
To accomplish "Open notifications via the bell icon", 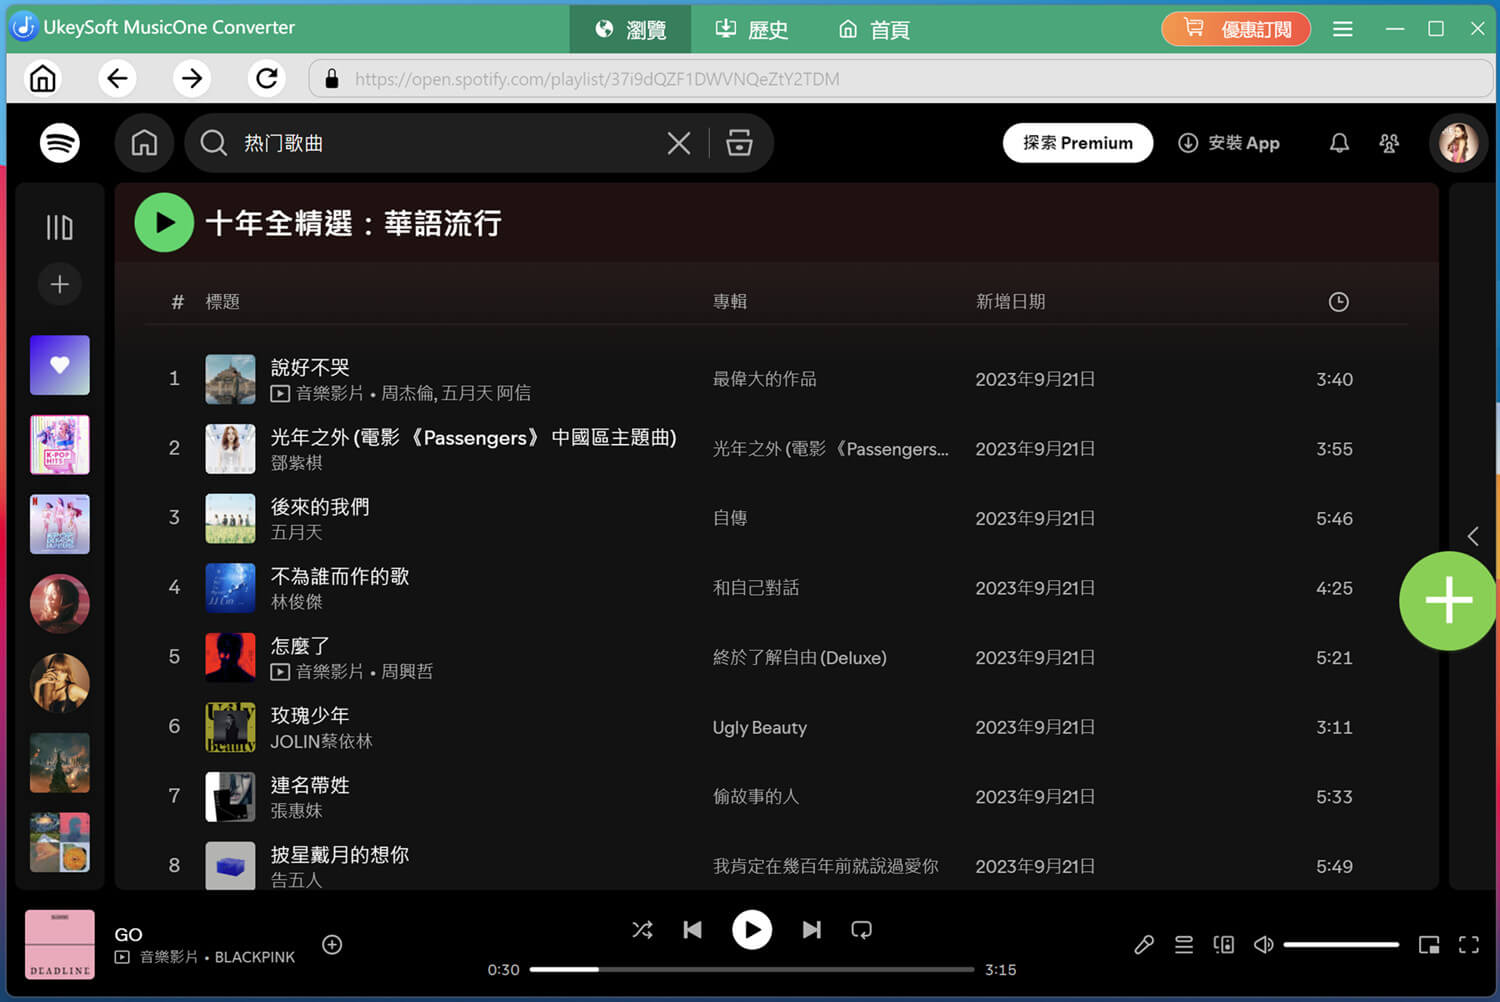I will (1339, 143).
